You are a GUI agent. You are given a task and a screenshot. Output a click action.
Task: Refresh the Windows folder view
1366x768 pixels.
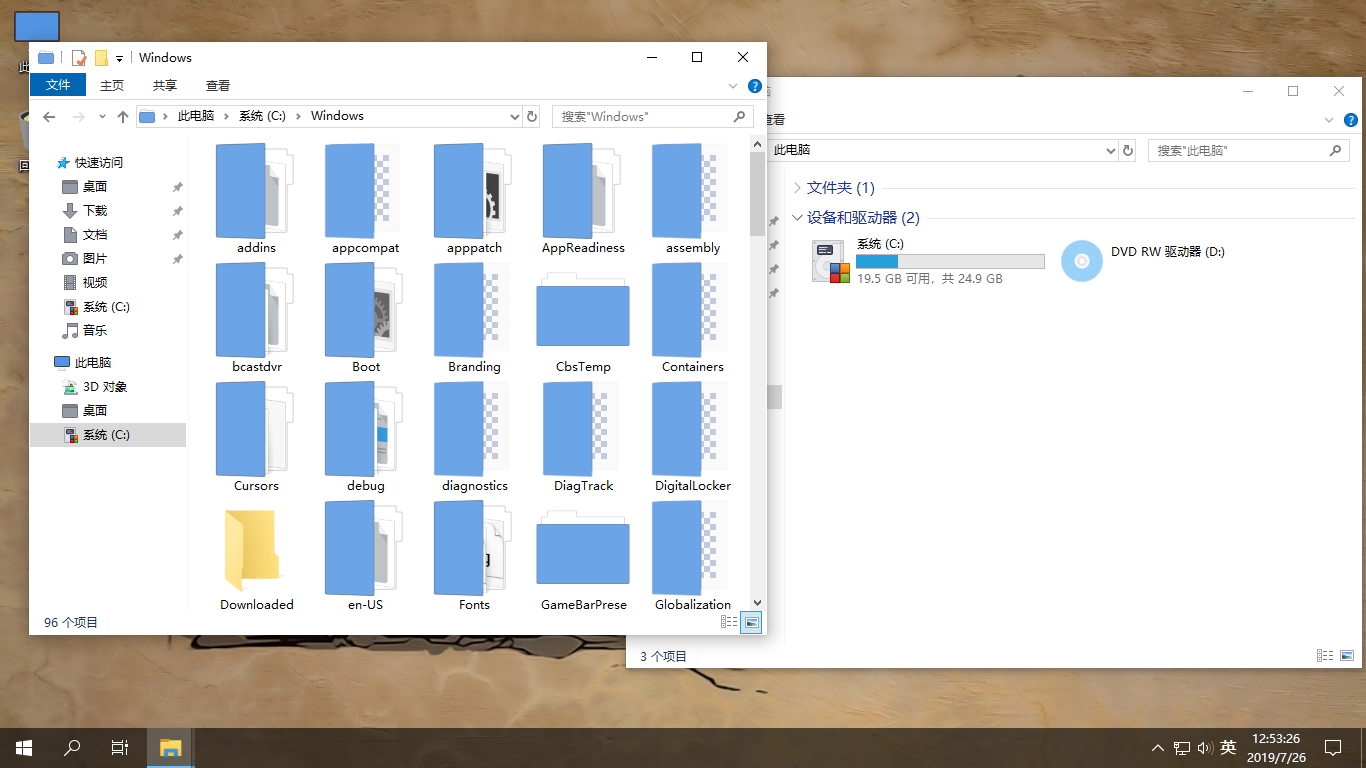click(532, 116)
